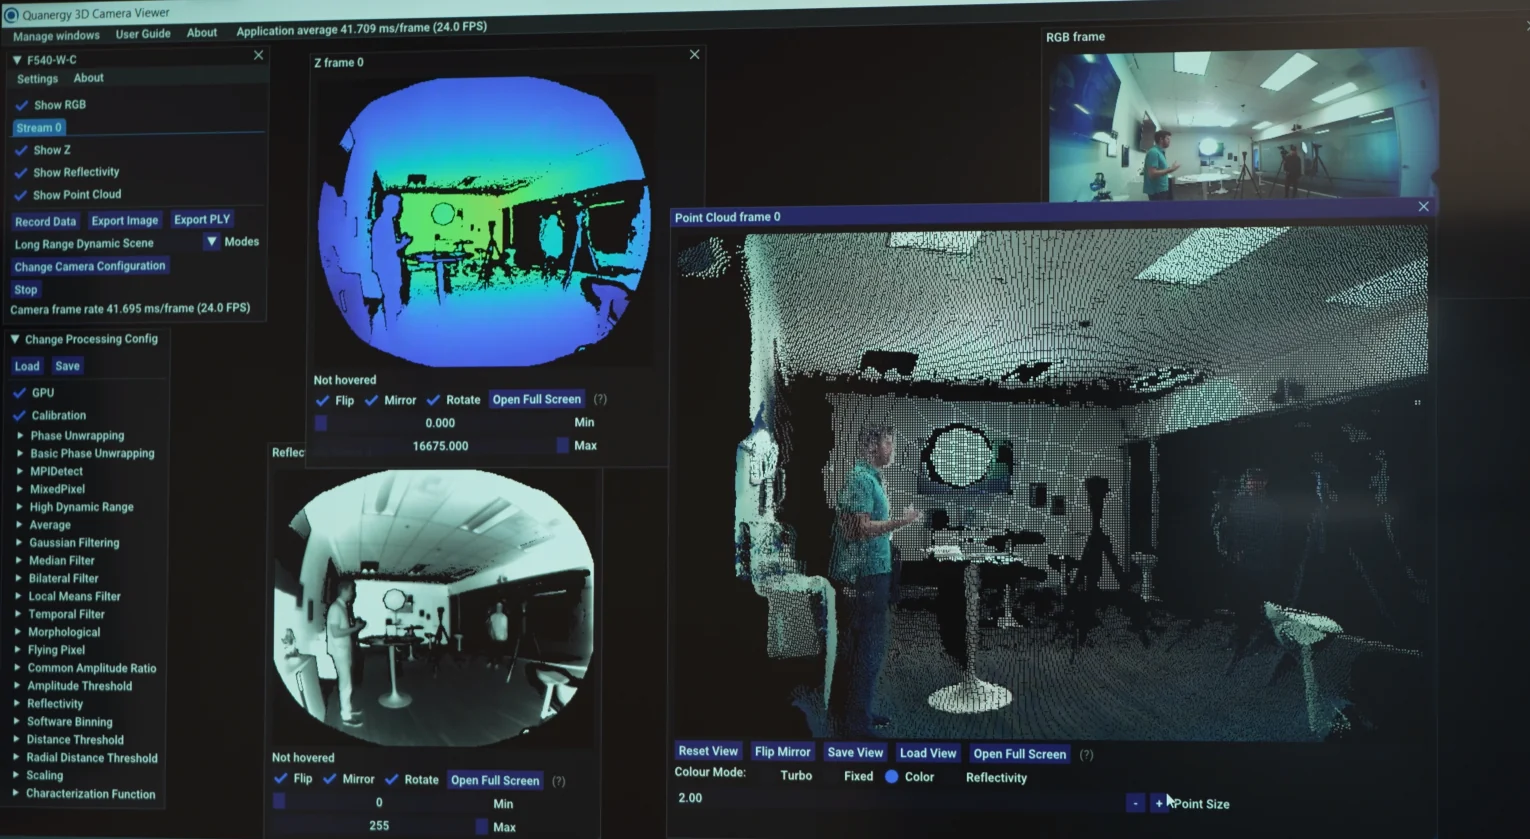Open the User Guide menu
The width and height of the screenshot is (1530, 839).
point(143,34)
